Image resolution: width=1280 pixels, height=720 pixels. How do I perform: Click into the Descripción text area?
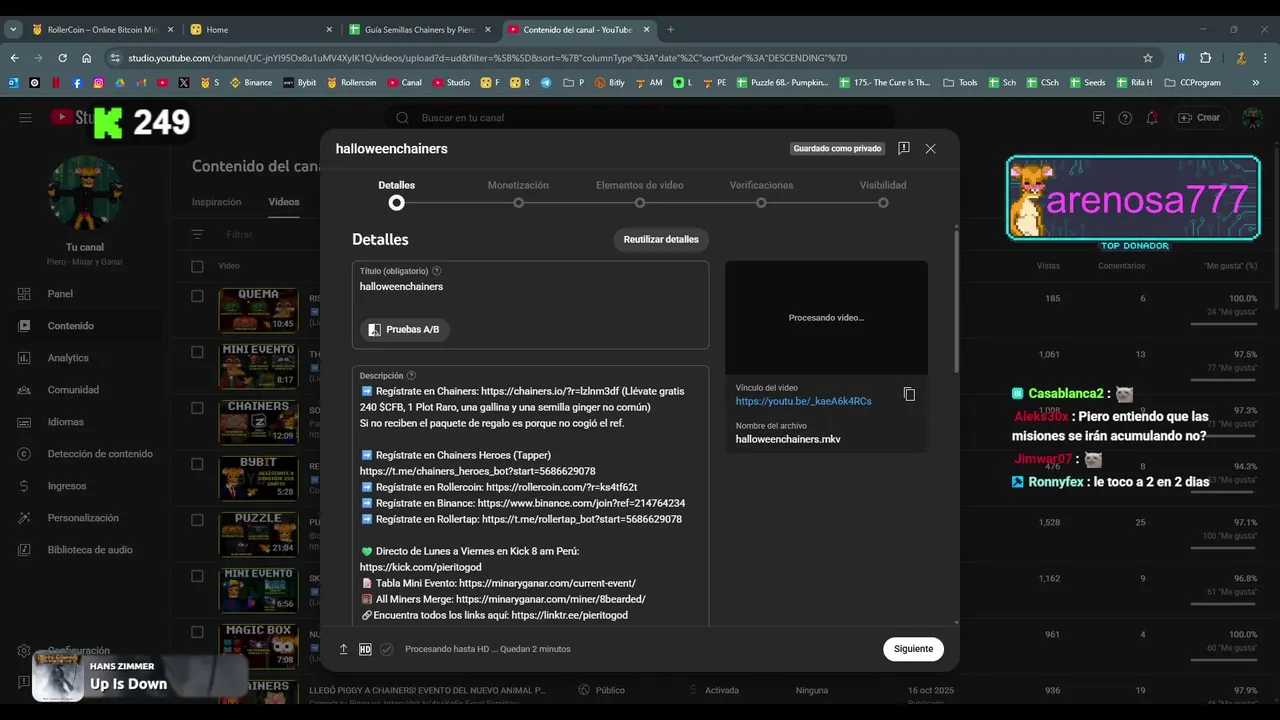point(530,503)
